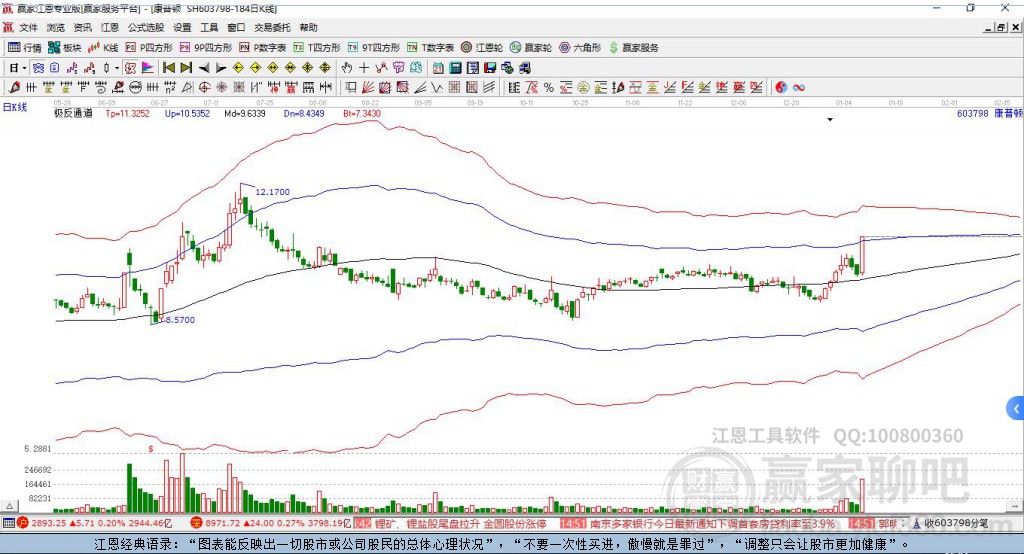This screenshot has width=1024, height=554.
Task: Click the 日K线 label
Action: [x=15, y=107]
